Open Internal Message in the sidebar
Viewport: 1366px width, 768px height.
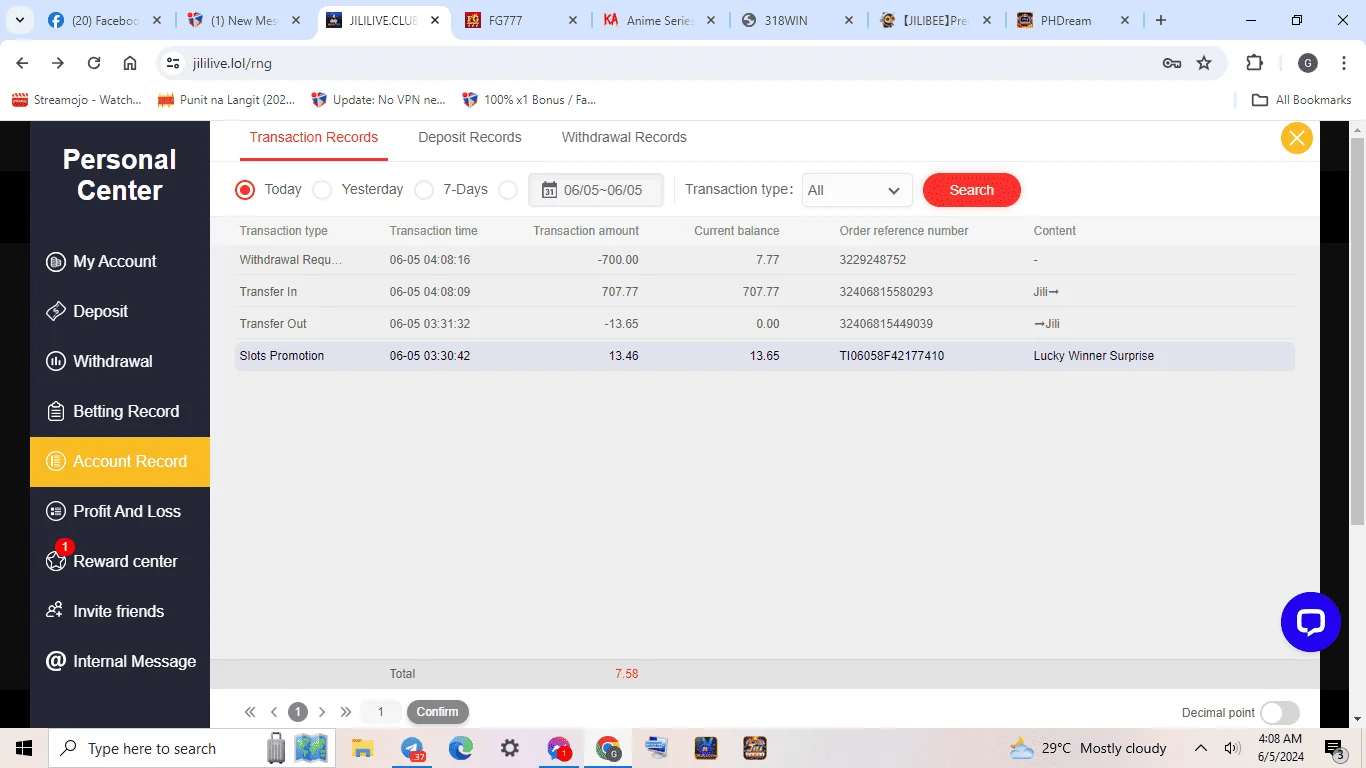[120, 662]
